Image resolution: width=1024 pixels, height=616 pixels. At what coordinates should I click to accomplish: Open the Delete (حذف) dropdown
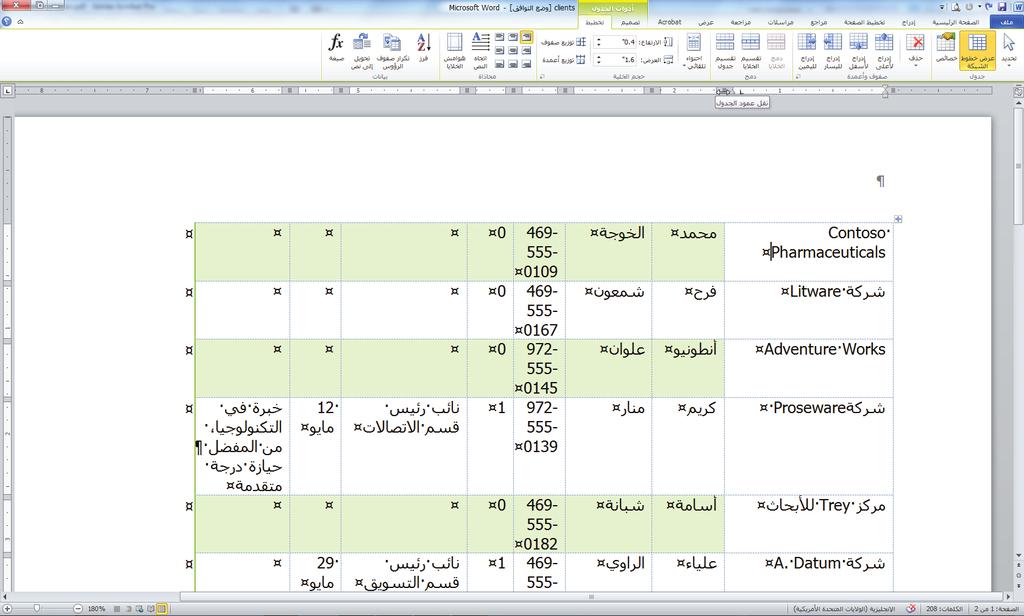pos(916,50)
